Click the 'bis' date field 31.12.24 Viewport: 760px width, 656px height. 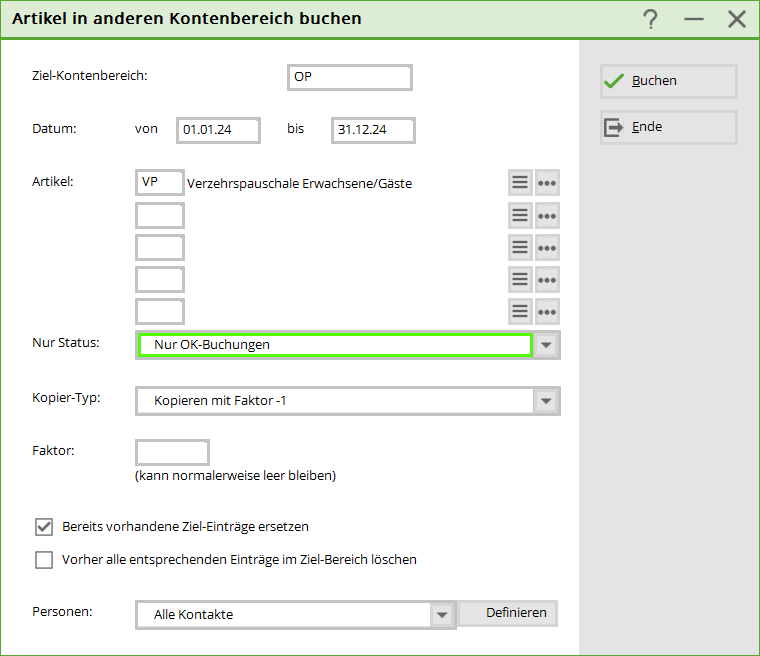click(372, 130)
